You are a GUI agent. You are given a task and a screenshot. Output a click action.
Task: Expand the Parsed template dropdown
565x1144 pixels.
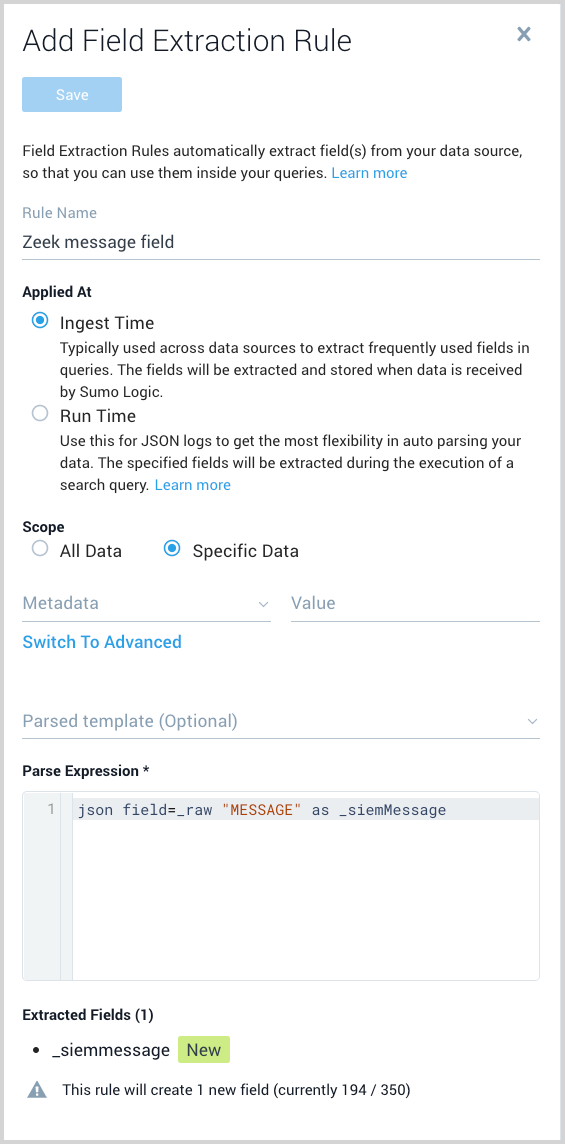pyautogui.click(x=281, y=722)
